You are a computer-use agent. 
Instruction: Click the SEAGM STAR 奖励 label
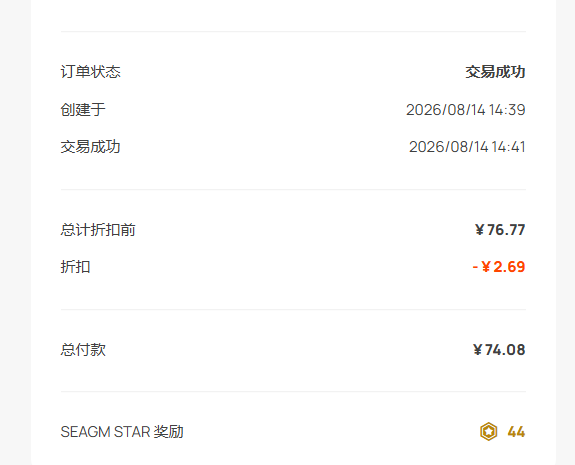tap(122, 432)
